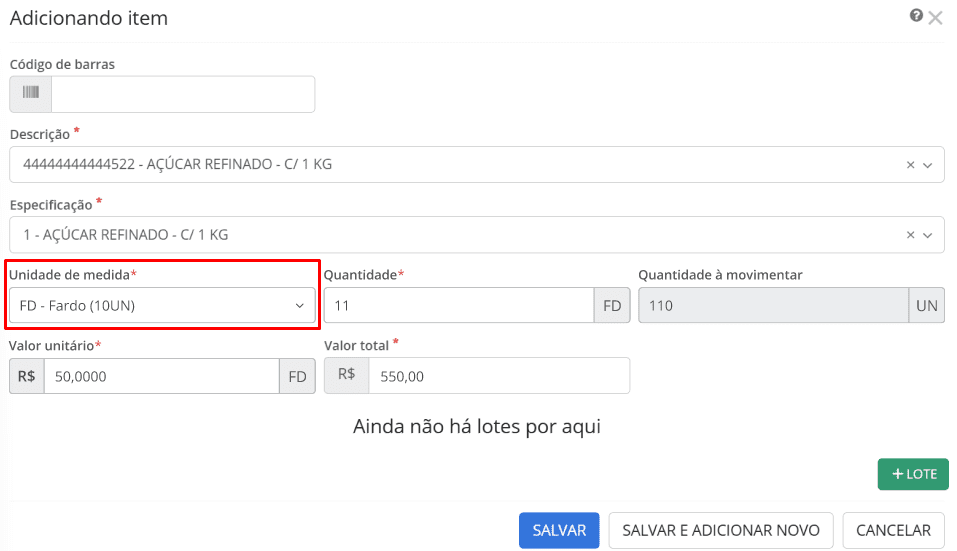
Task: Click the Valor total field with 550,00
Action: click(x=499, y=376)
